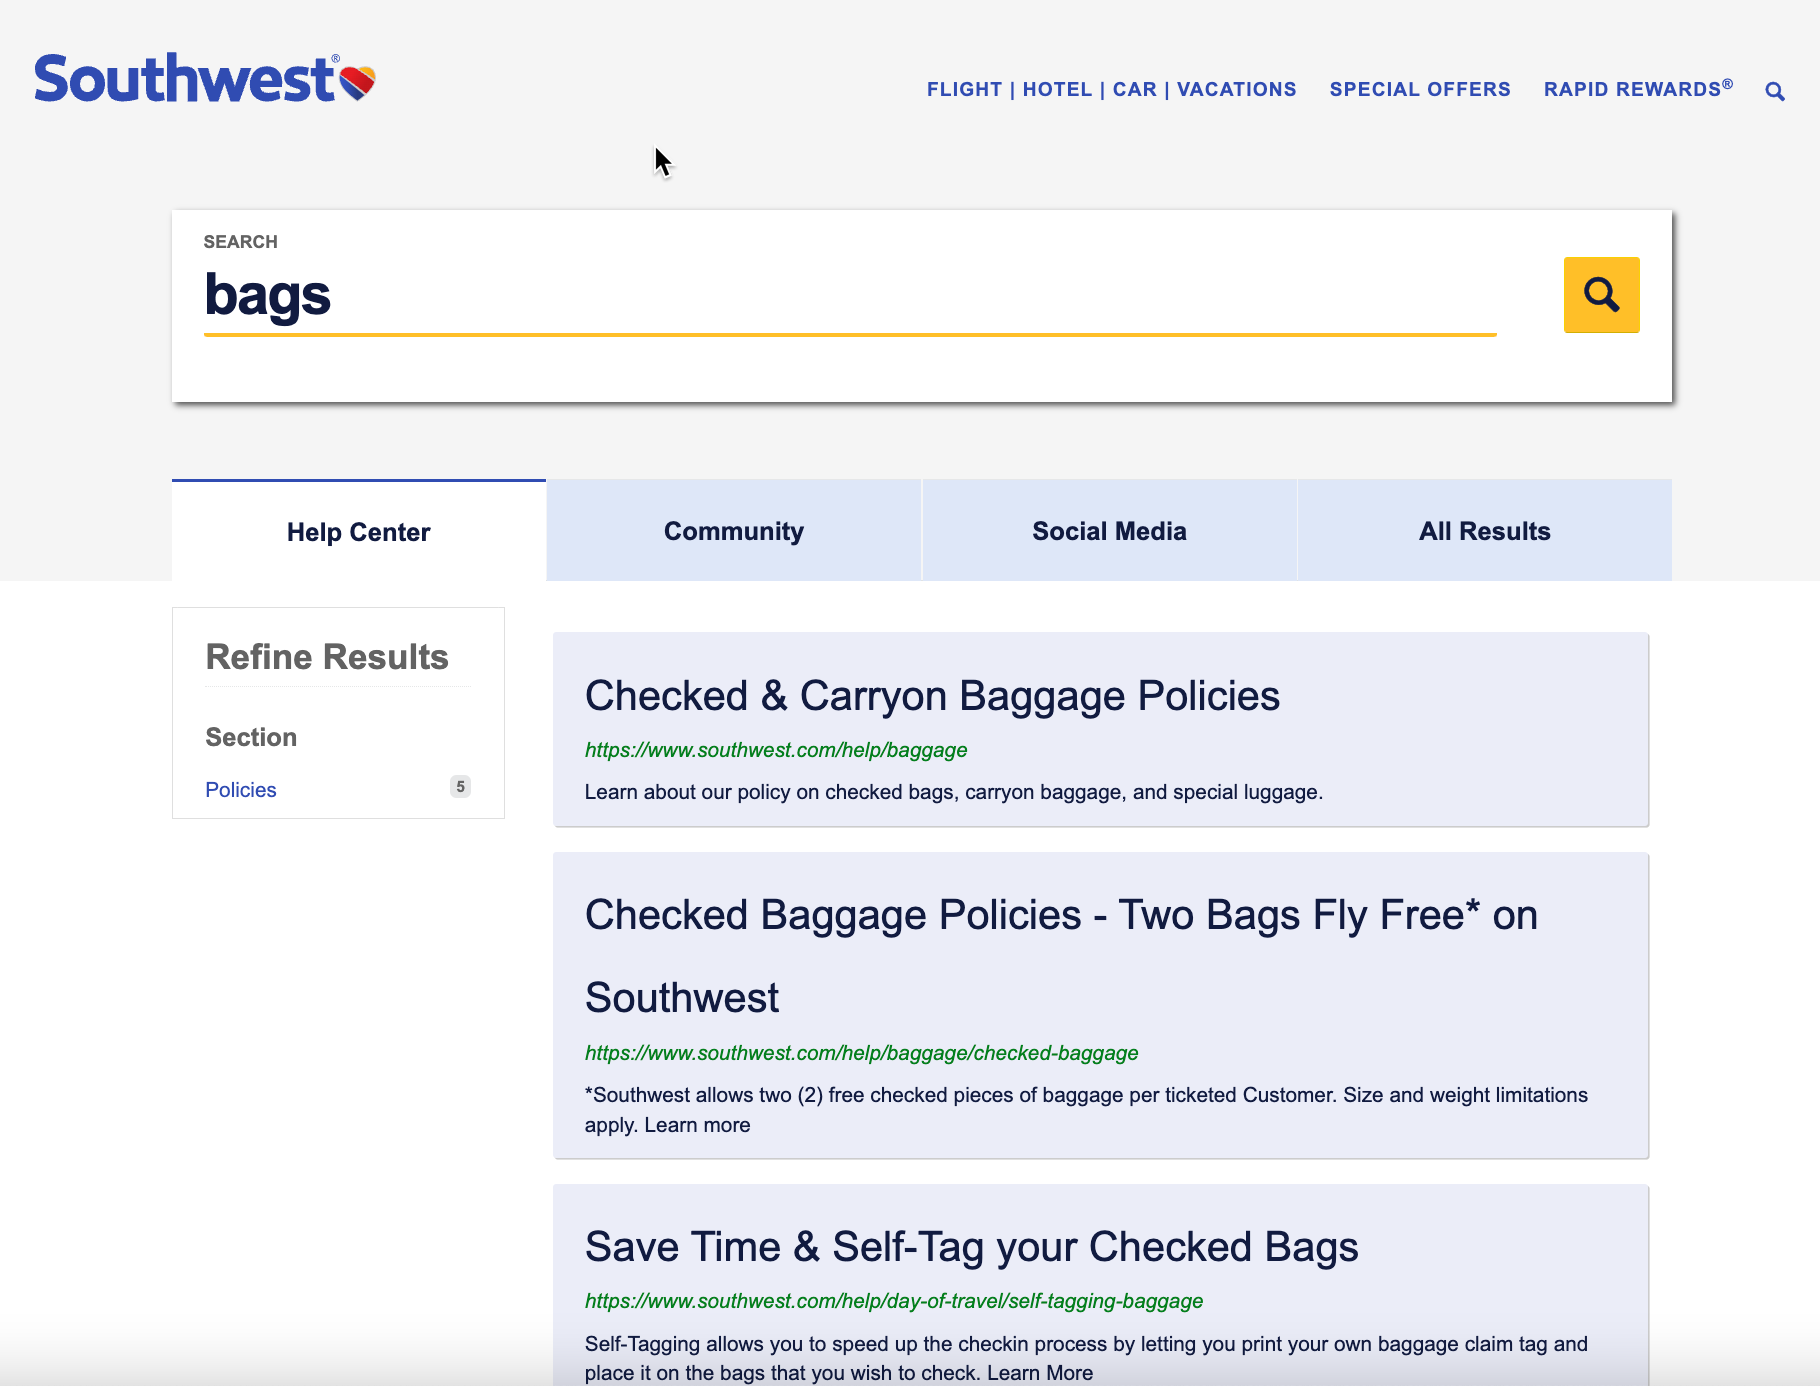The height and width of the screenshot is (1386, 1820).
Task: Click the yellow search magnifier button
Action: click(1601, 295)
